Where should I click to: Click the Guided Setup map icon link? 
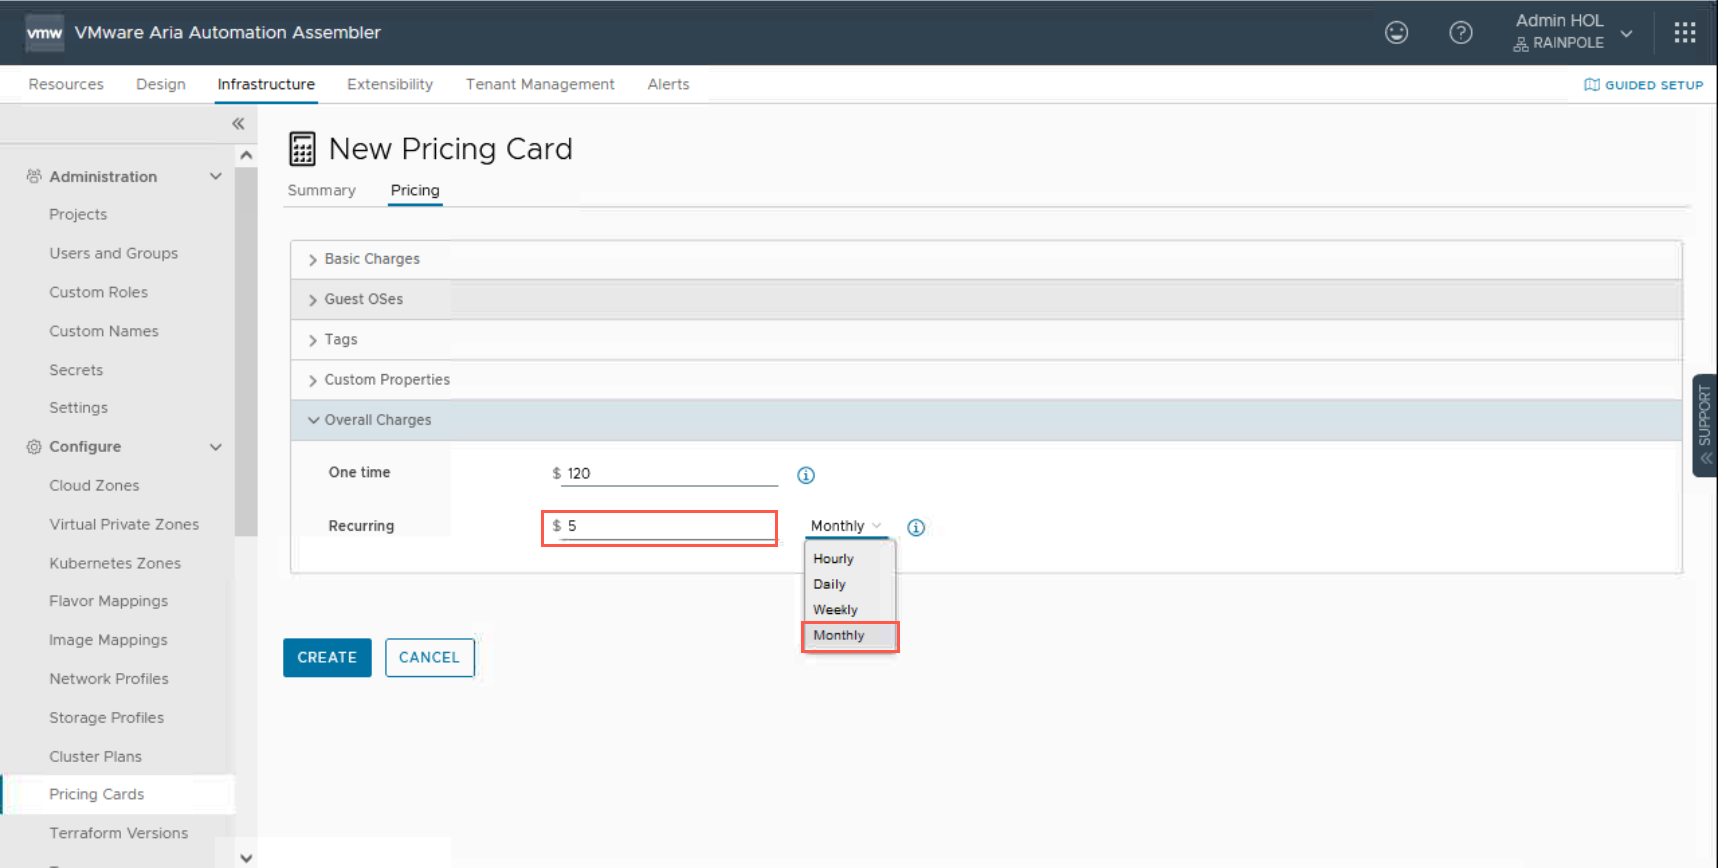1643,85
